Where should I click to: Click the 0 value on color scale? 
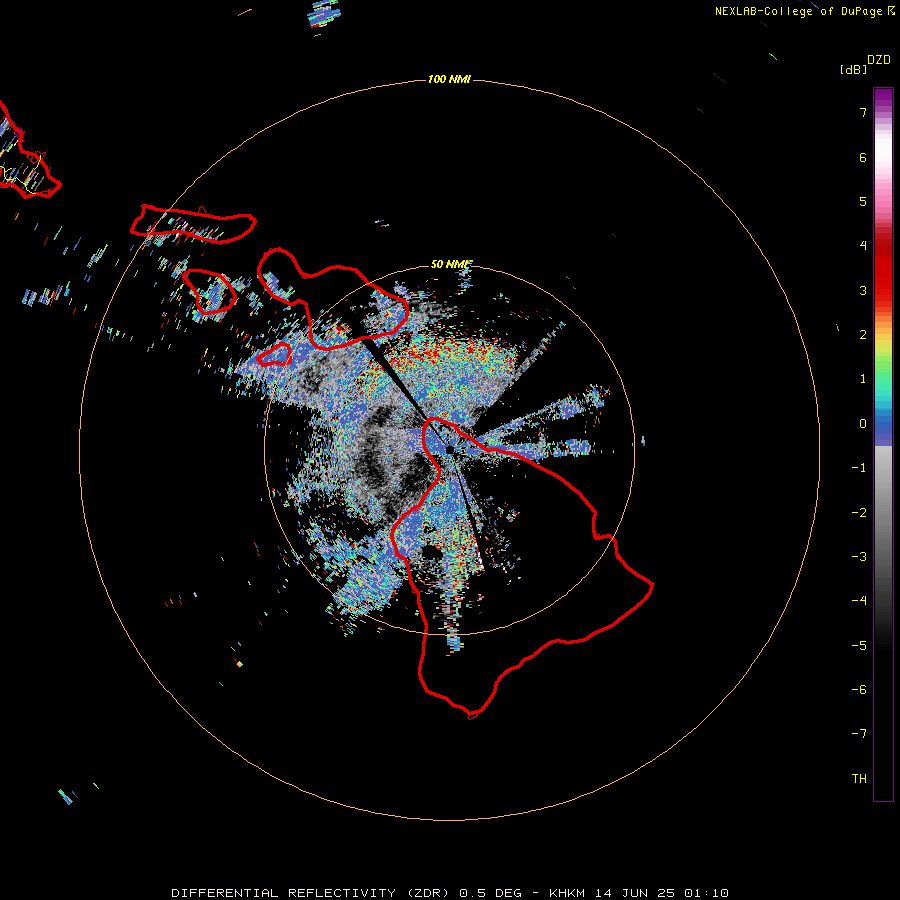click(863, 424)
